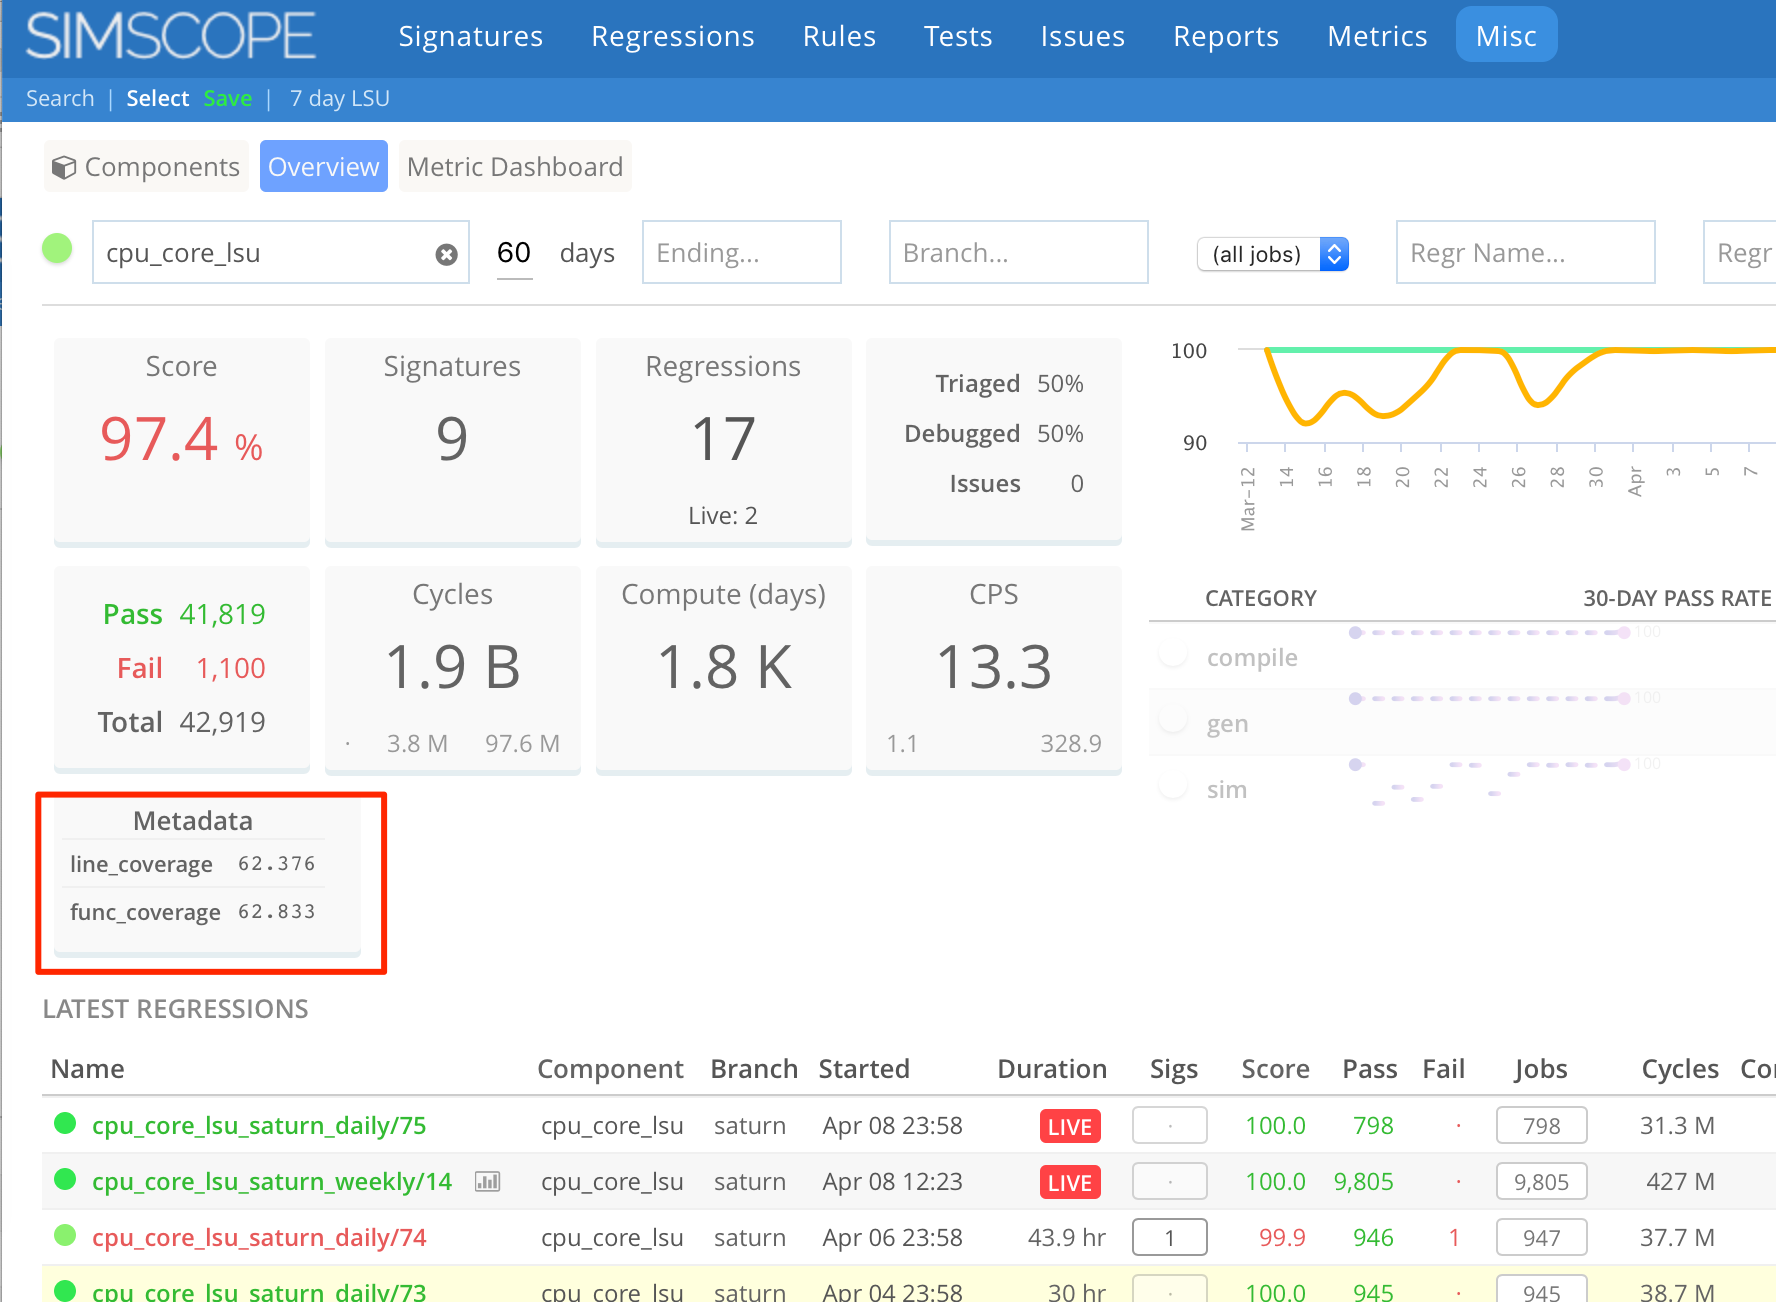
Task: Click the CPS 13.3 value
Action: point(994,667)
